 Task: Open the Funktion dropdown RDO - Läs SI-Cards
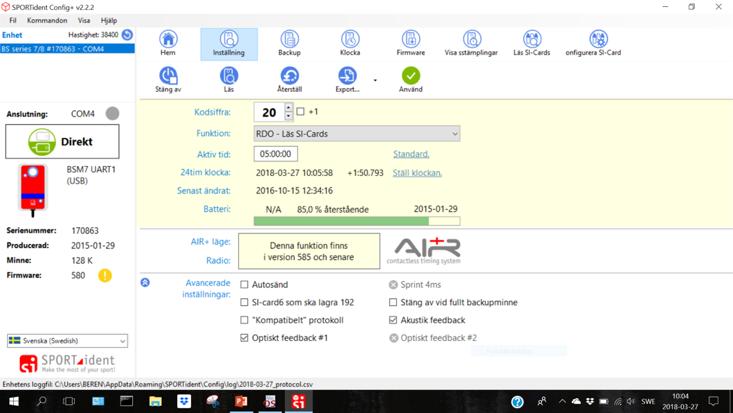tap(357, 134)
